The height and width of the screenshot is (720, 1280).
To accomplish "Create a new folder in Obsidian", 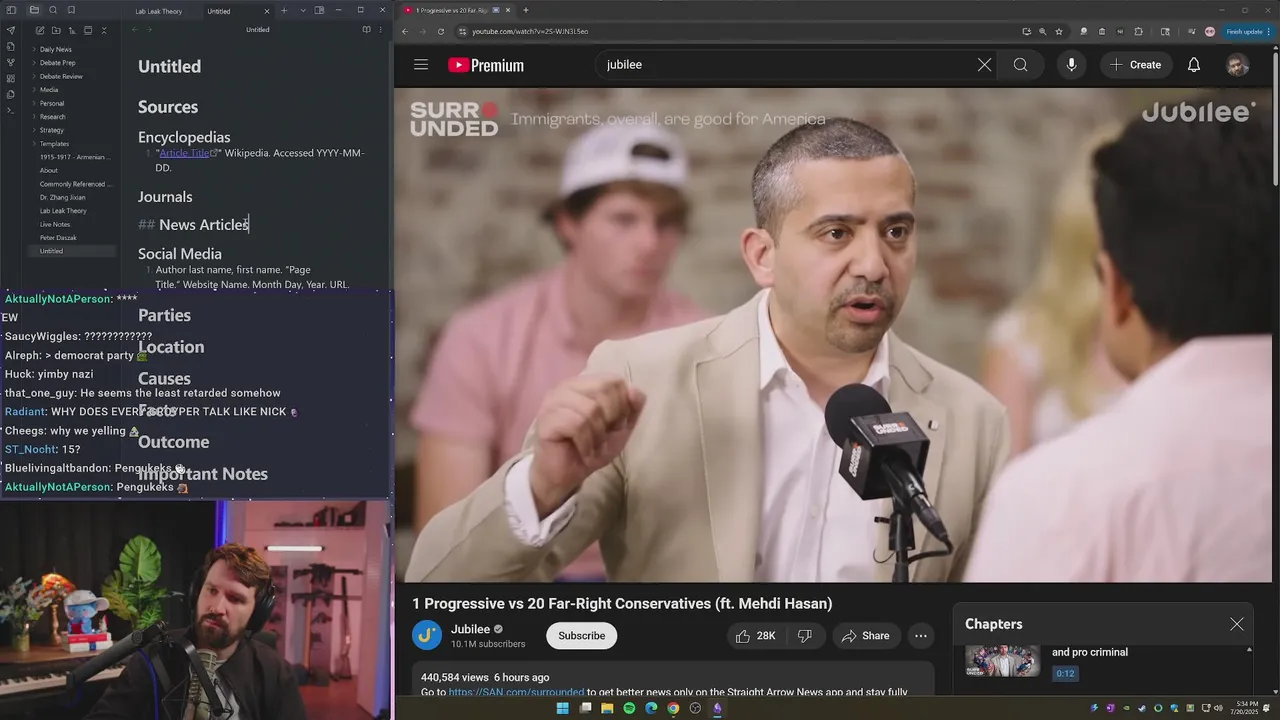I will (x=56, y=30).
